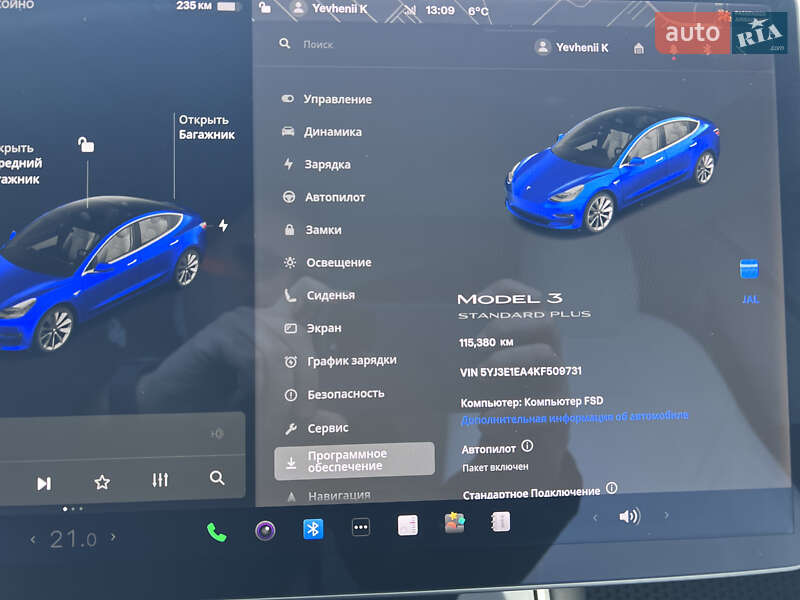
Task: Open the equalizer controls in media player
Action: tap(162, 480)
